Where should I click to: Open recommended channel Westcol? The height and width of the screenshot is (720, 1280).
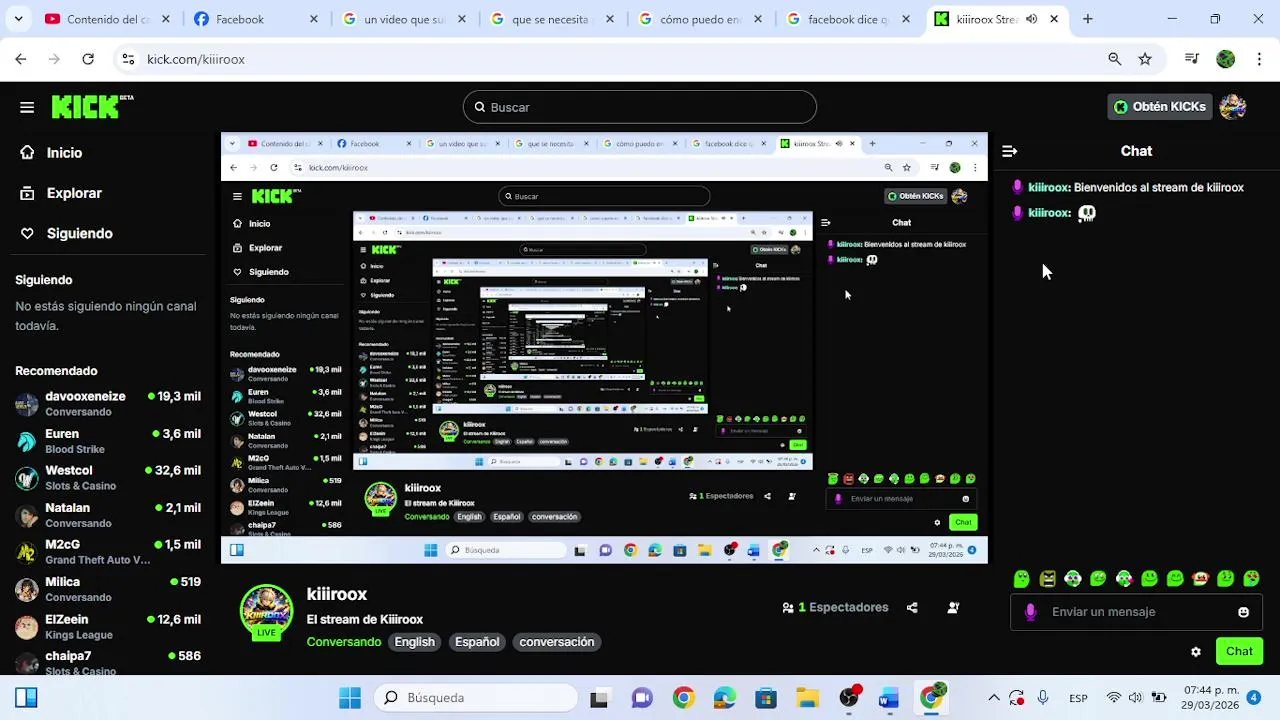point(108,478)
